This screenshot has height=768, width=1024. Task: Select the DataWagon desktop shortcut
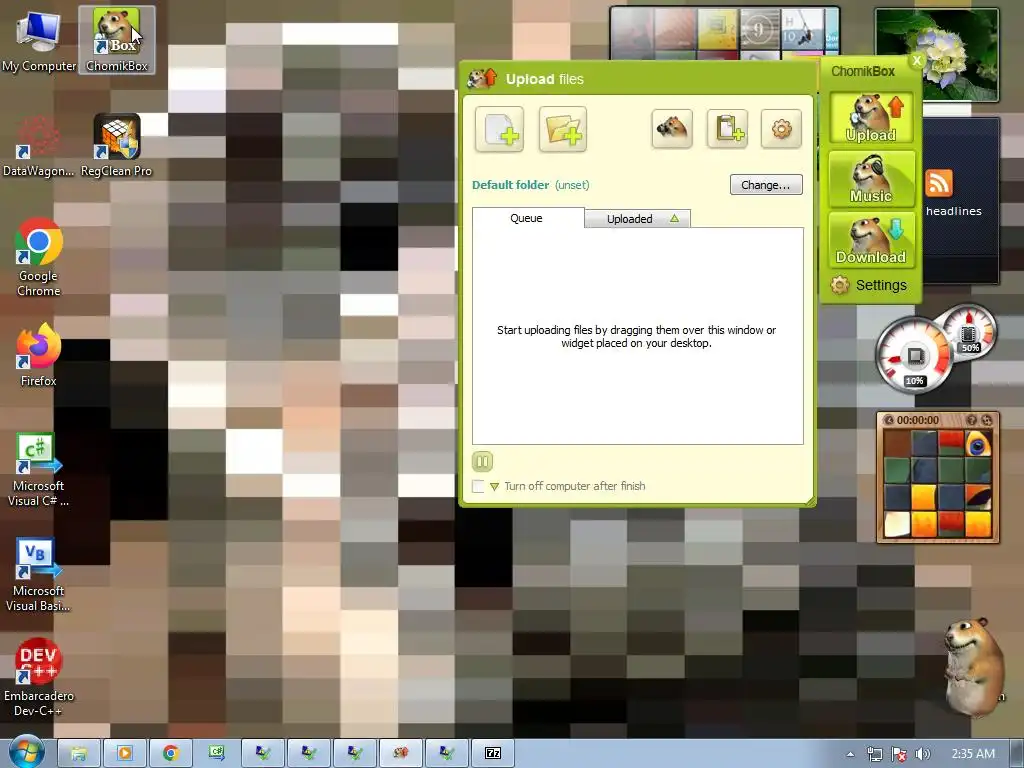[39, 146]
